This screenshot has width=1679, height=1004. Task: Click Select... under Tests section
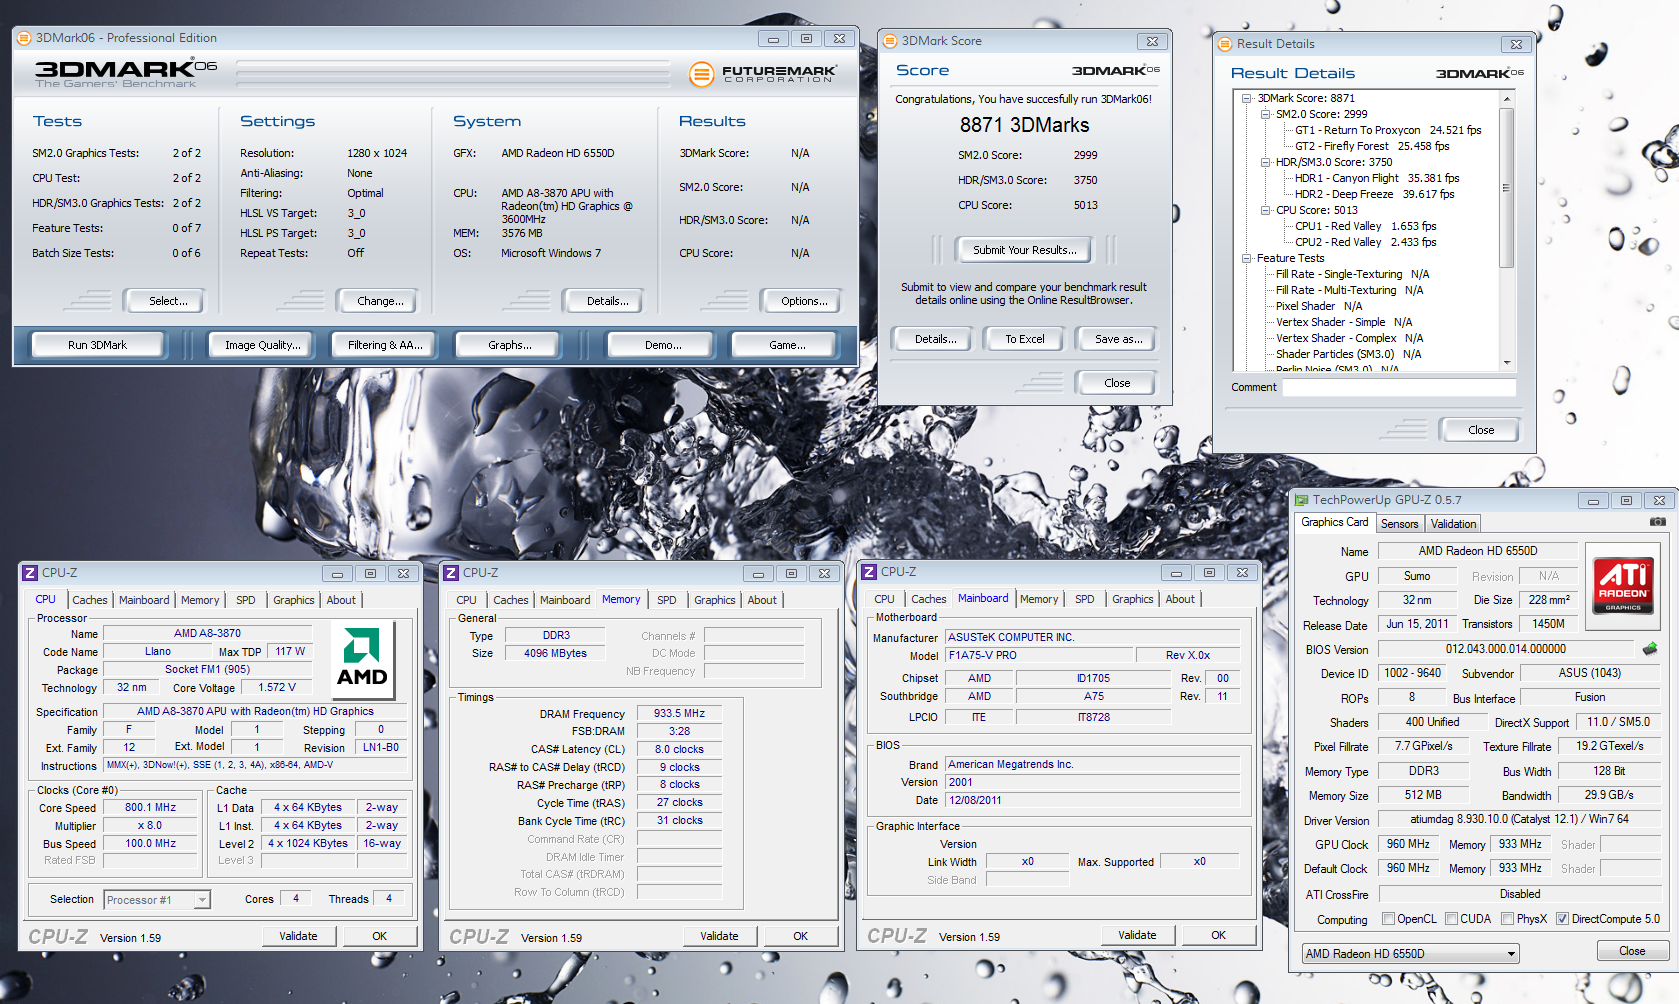point(168,301)
